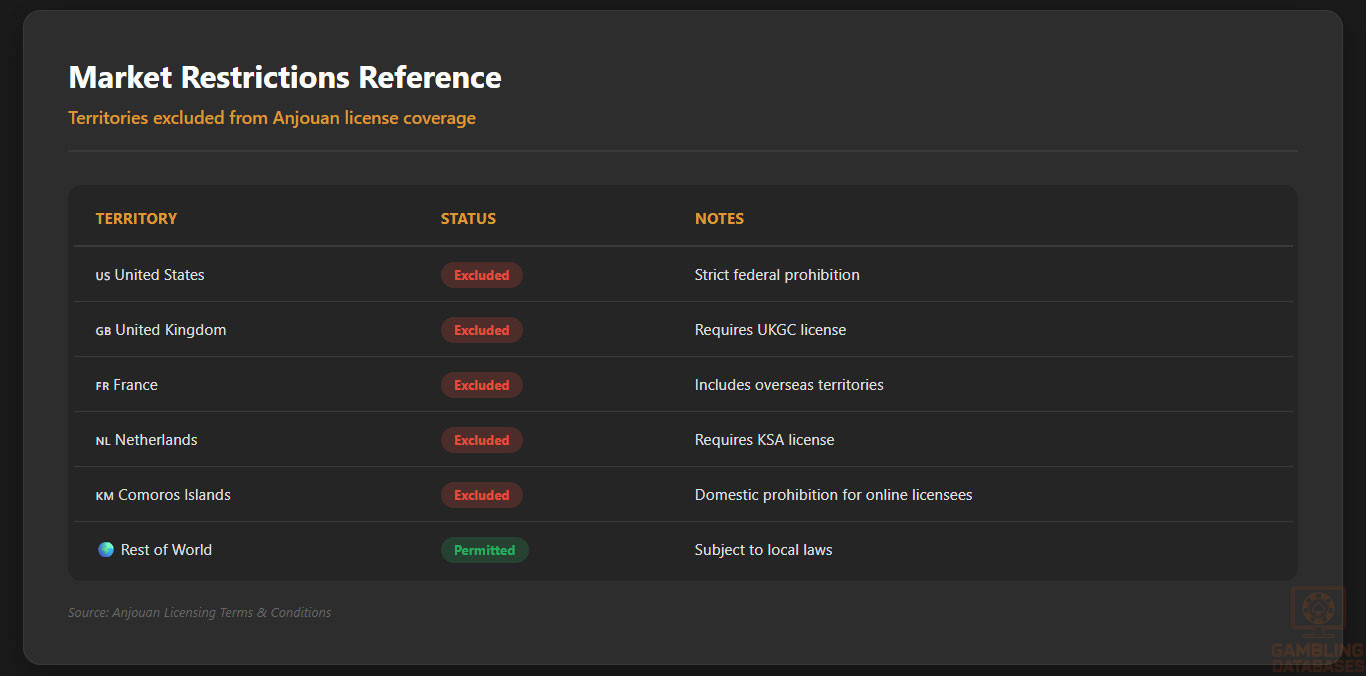Click the globe icon beside Rest of World
Image resolution: width=1366 pixels, height=676 pixels.
106,550
